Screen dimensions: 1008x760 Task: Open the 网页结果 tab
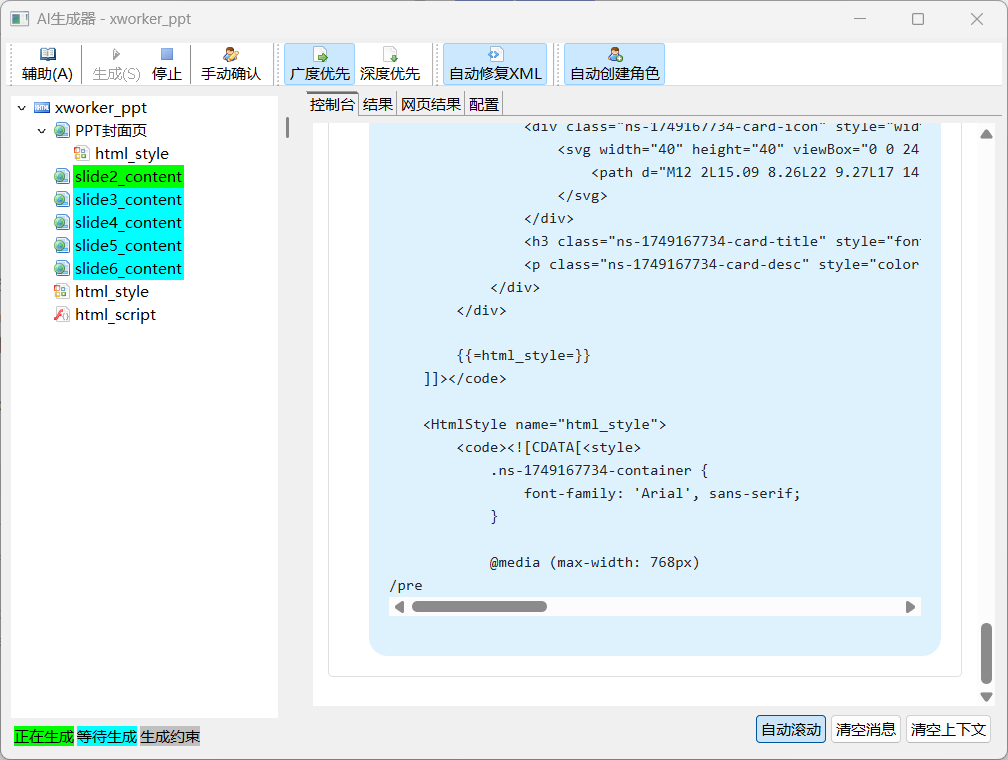[x=431, y=104]
